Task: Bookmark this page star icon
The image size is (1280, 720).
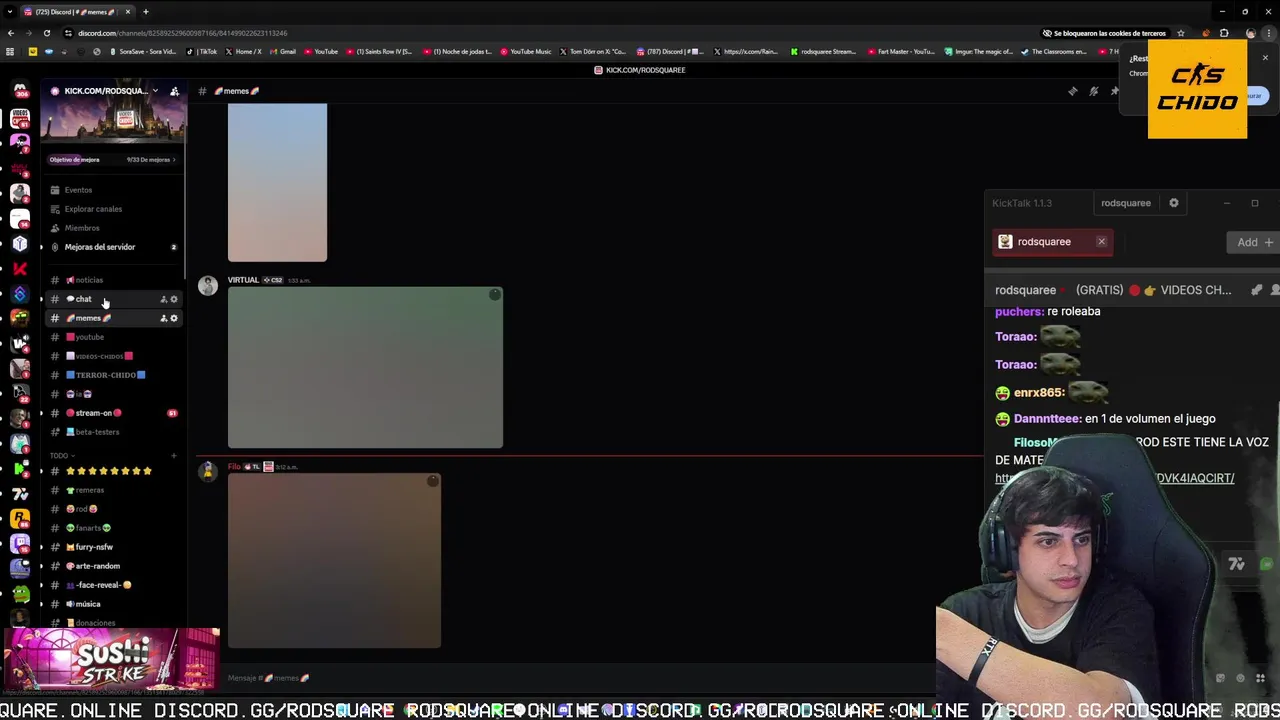Action: [1181, 33]
